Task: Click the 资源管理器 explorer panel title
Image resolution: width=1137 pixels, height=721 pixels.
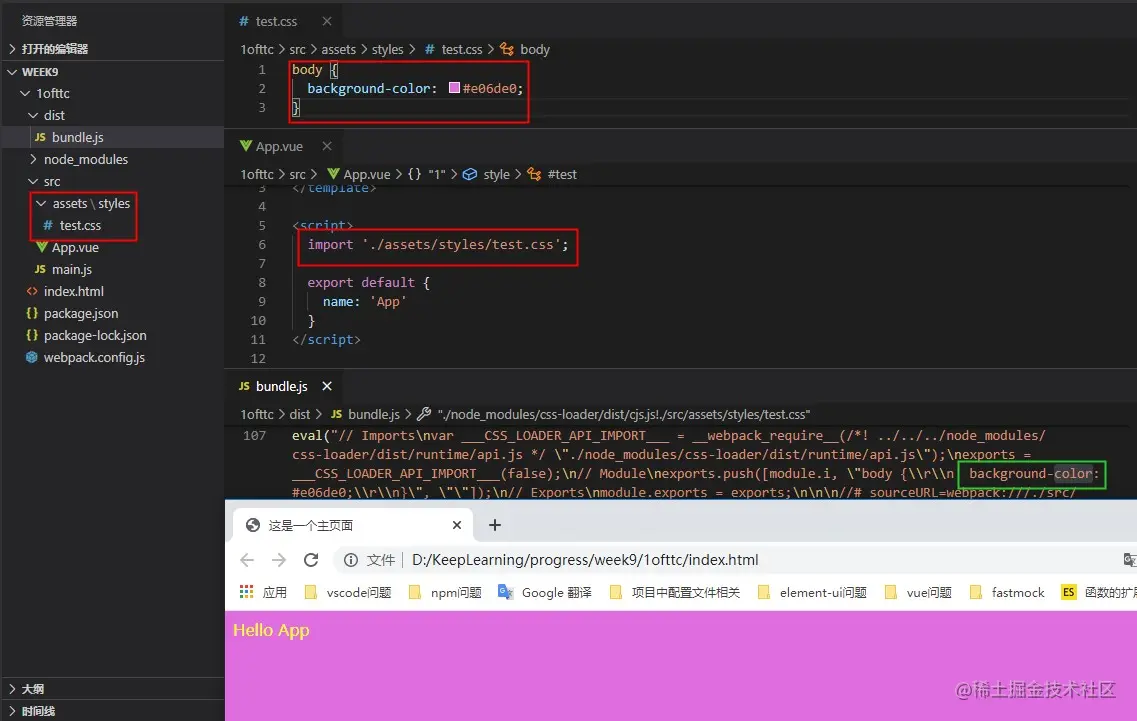Action: [49, 21]
